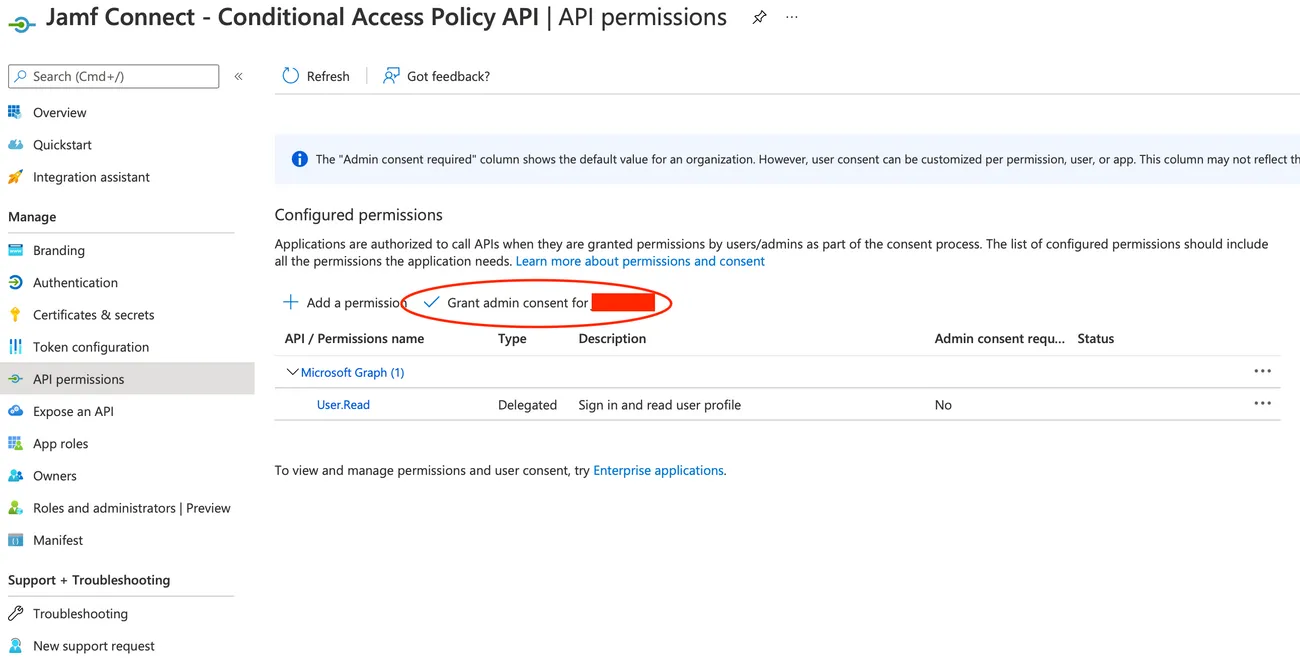The width and height of the screenshot is (1300, 661).
Task: Click the Roles and administrators icon
Action: (x=15, y=508)
